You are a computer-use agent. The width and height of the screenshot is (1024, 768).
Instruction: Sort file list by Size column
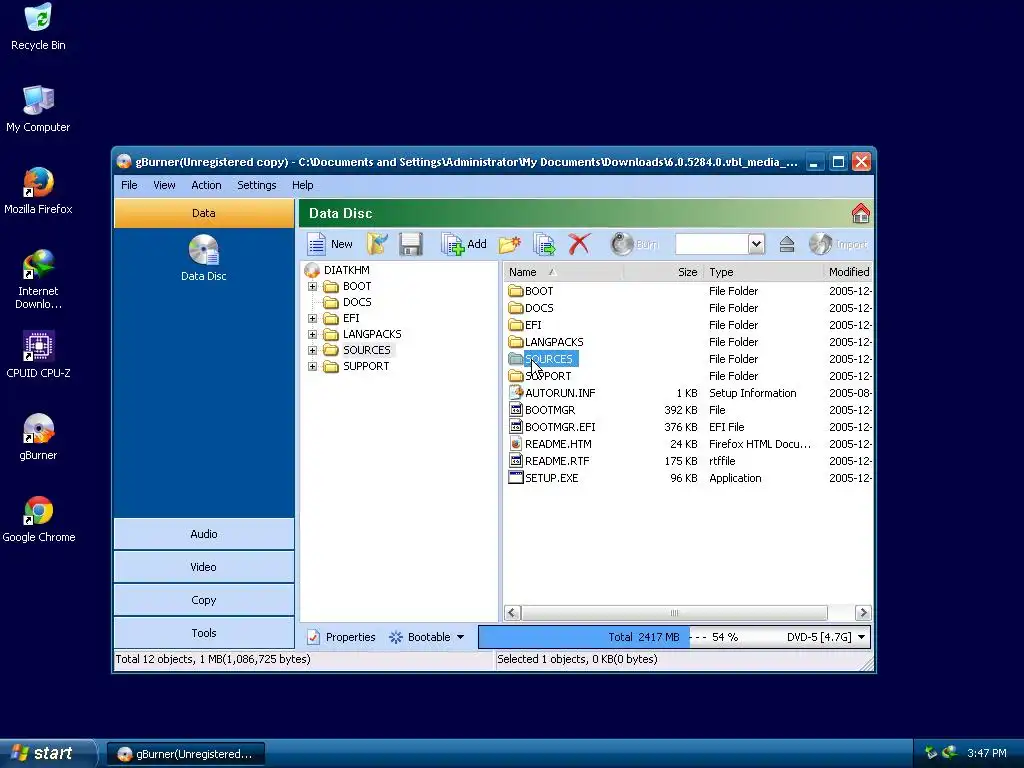point(663,272)
